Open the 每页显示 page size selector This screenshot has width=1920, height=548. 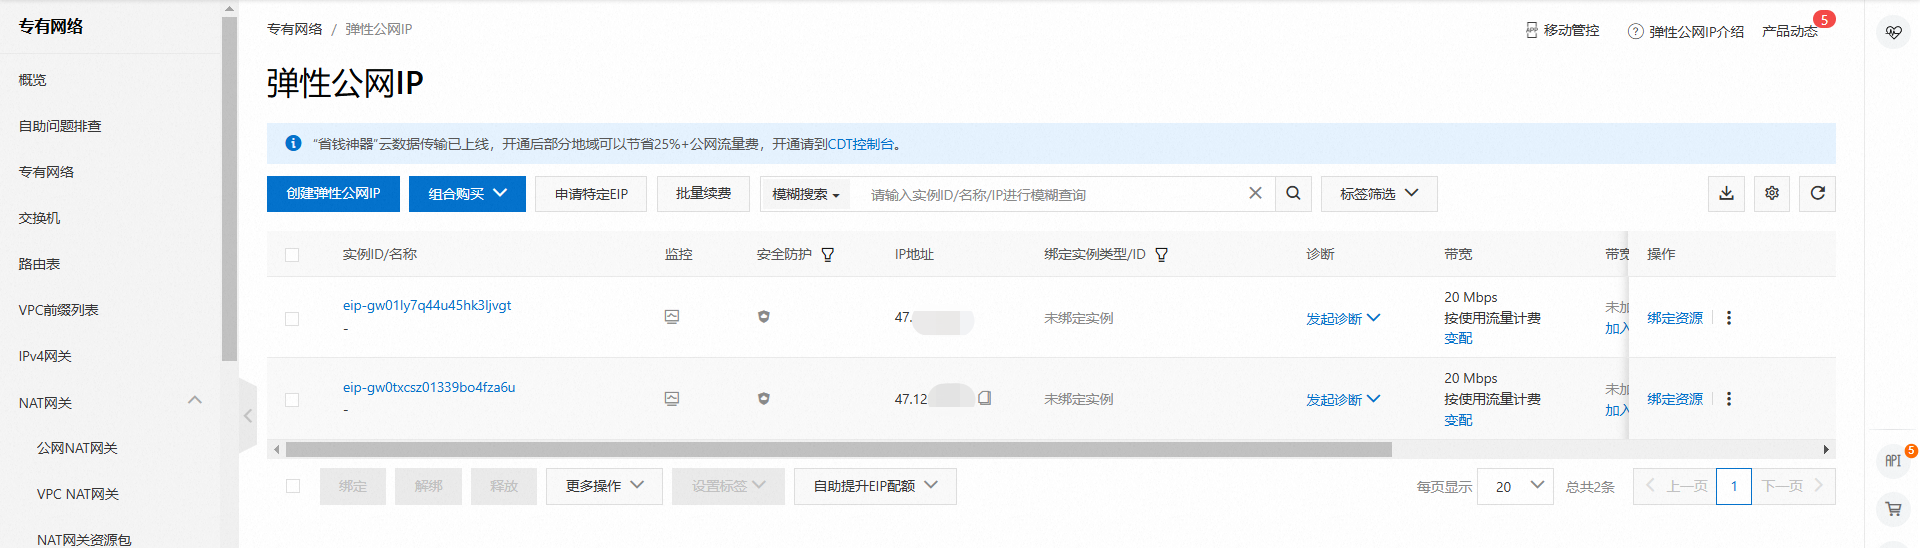(1515, 487)
